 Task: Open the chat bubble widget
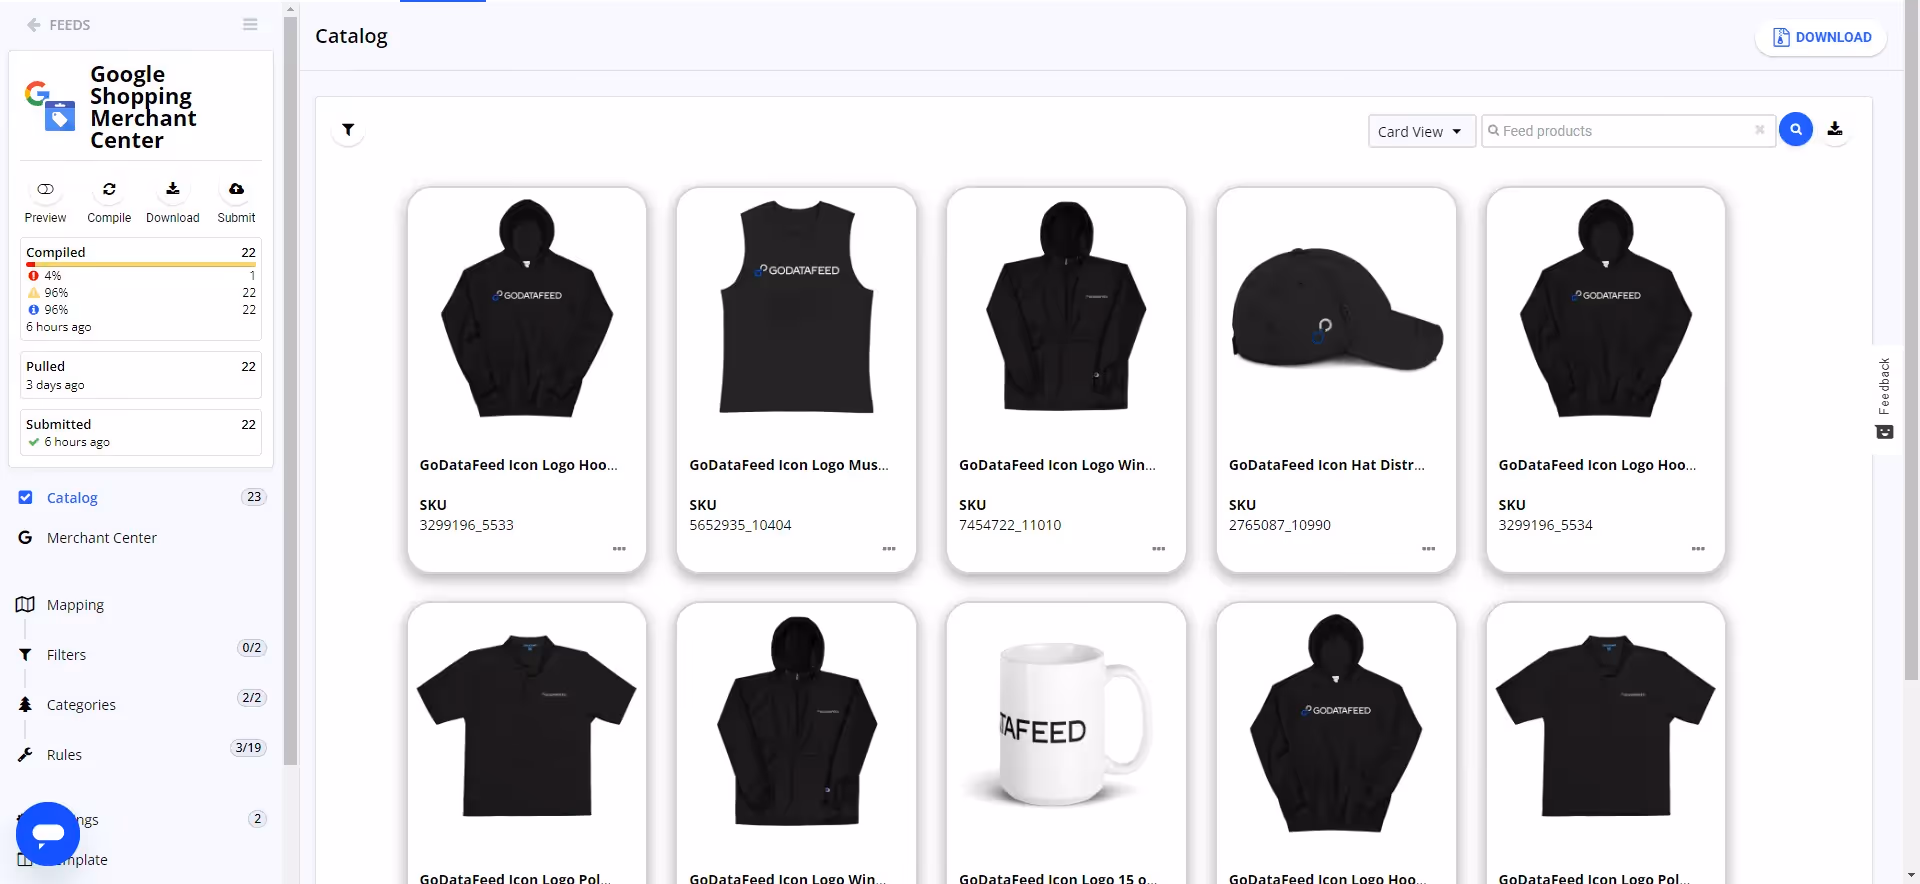click(x=48, y=833)
